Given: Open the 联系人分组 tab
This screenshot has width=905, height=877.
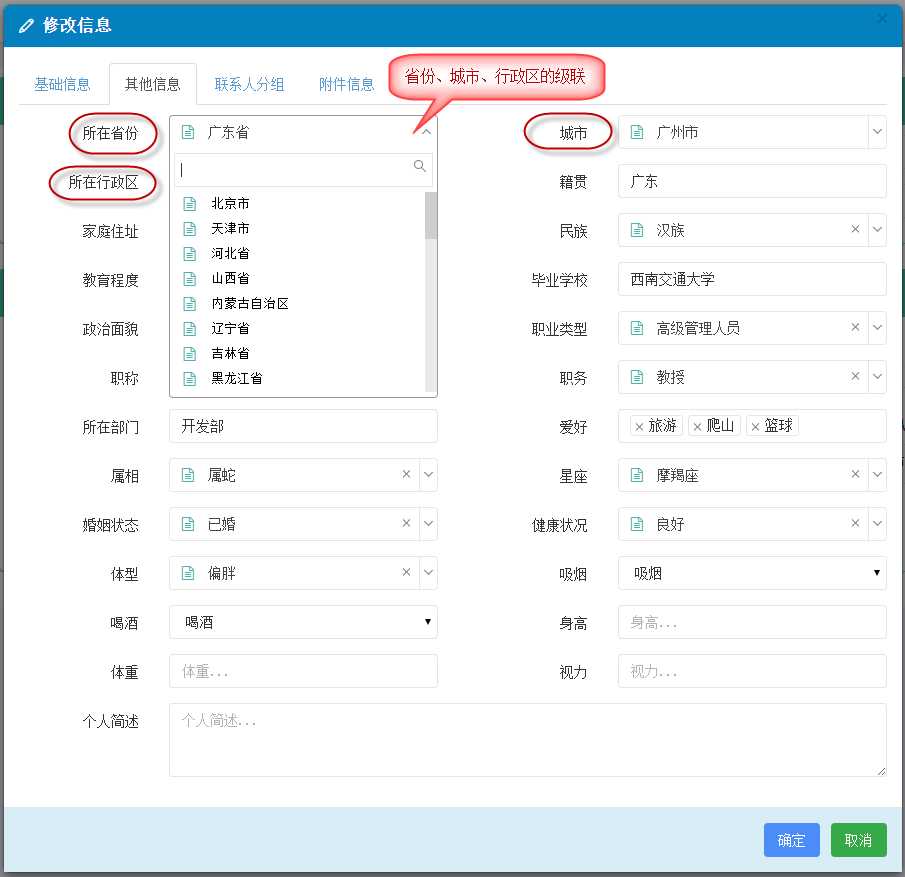Looking at the screenshot, I should click(x=249, y=84).
